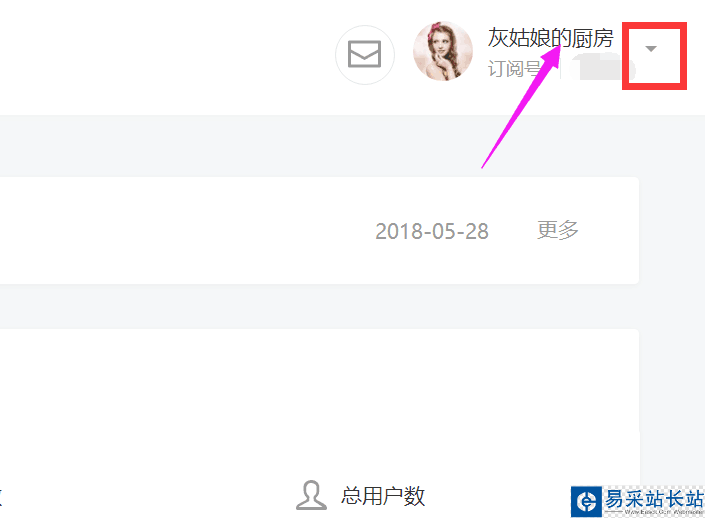Click the partial blue text at left edge
The height and width of the screenshot is (518, 705).
tap(1, 496)
